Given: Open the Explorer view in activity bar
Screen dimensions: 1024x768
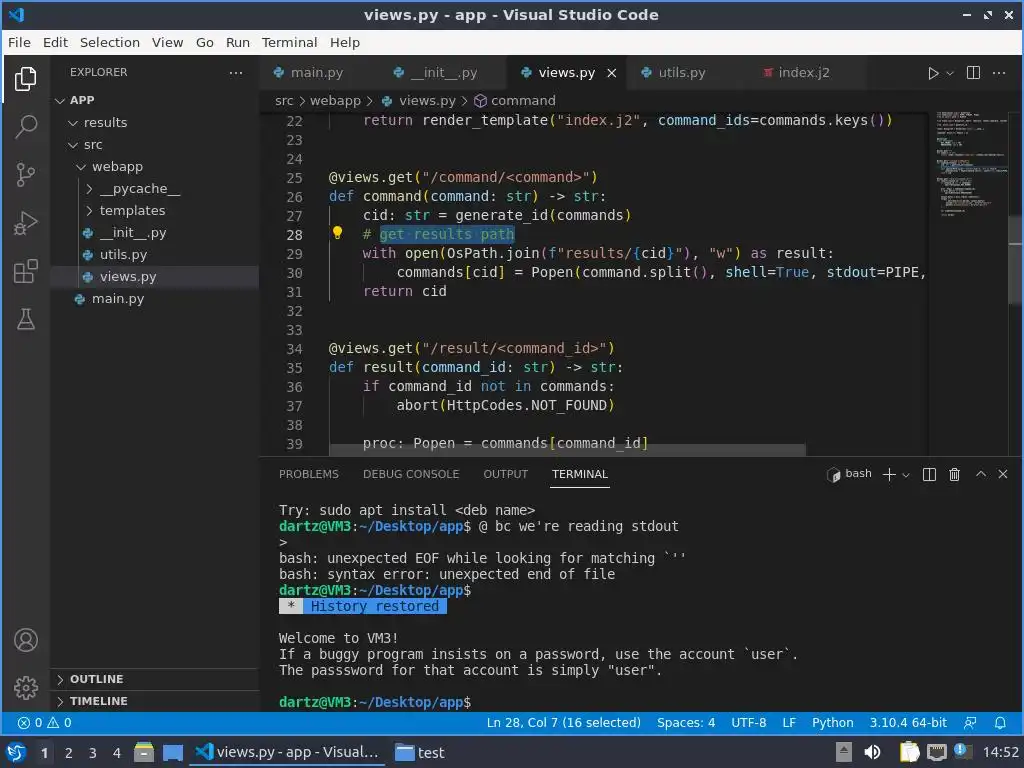Looking at the screenshot, I should tap(25, 79).
